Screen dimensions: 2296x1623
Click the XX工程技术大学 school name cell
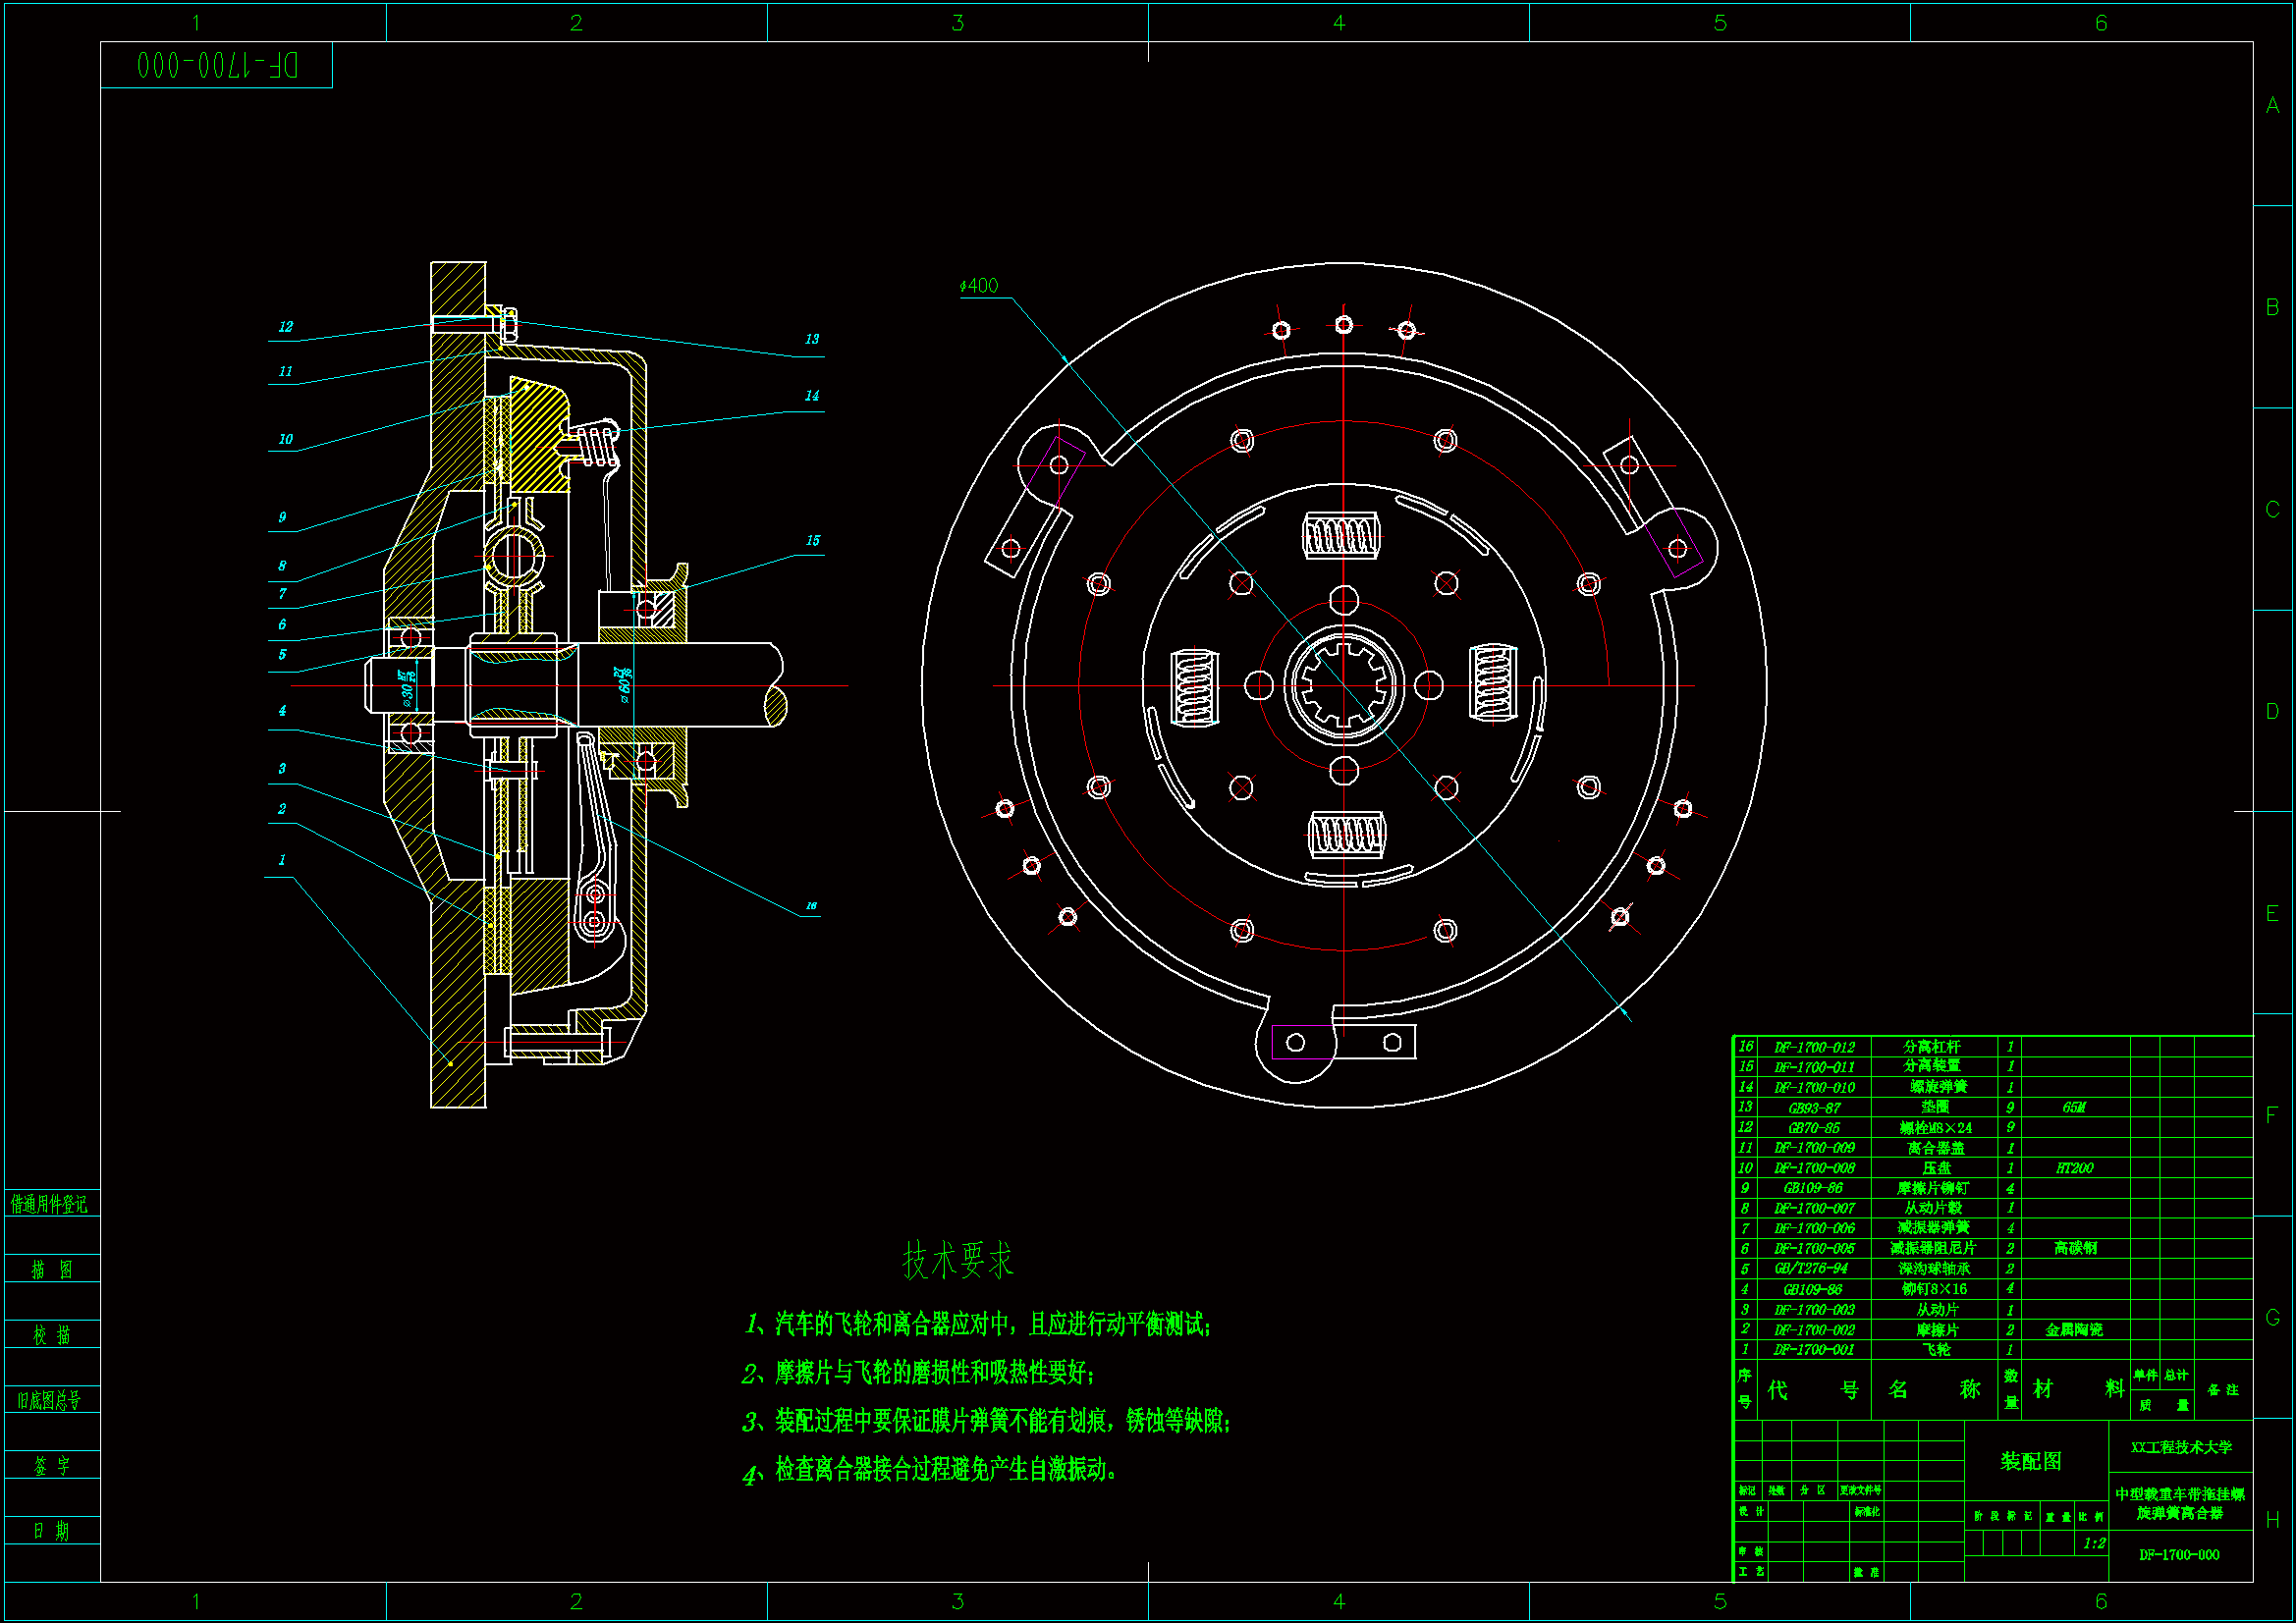2180,1448
